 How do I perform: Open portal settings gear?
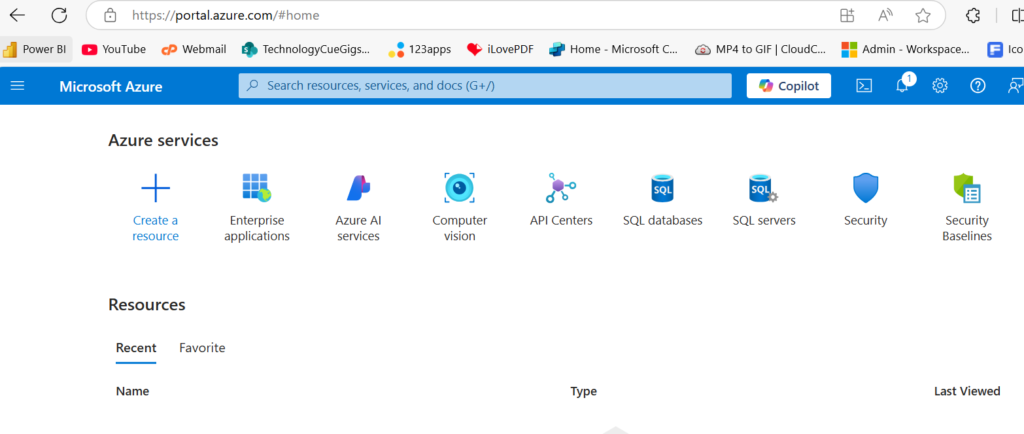point(940,86)
